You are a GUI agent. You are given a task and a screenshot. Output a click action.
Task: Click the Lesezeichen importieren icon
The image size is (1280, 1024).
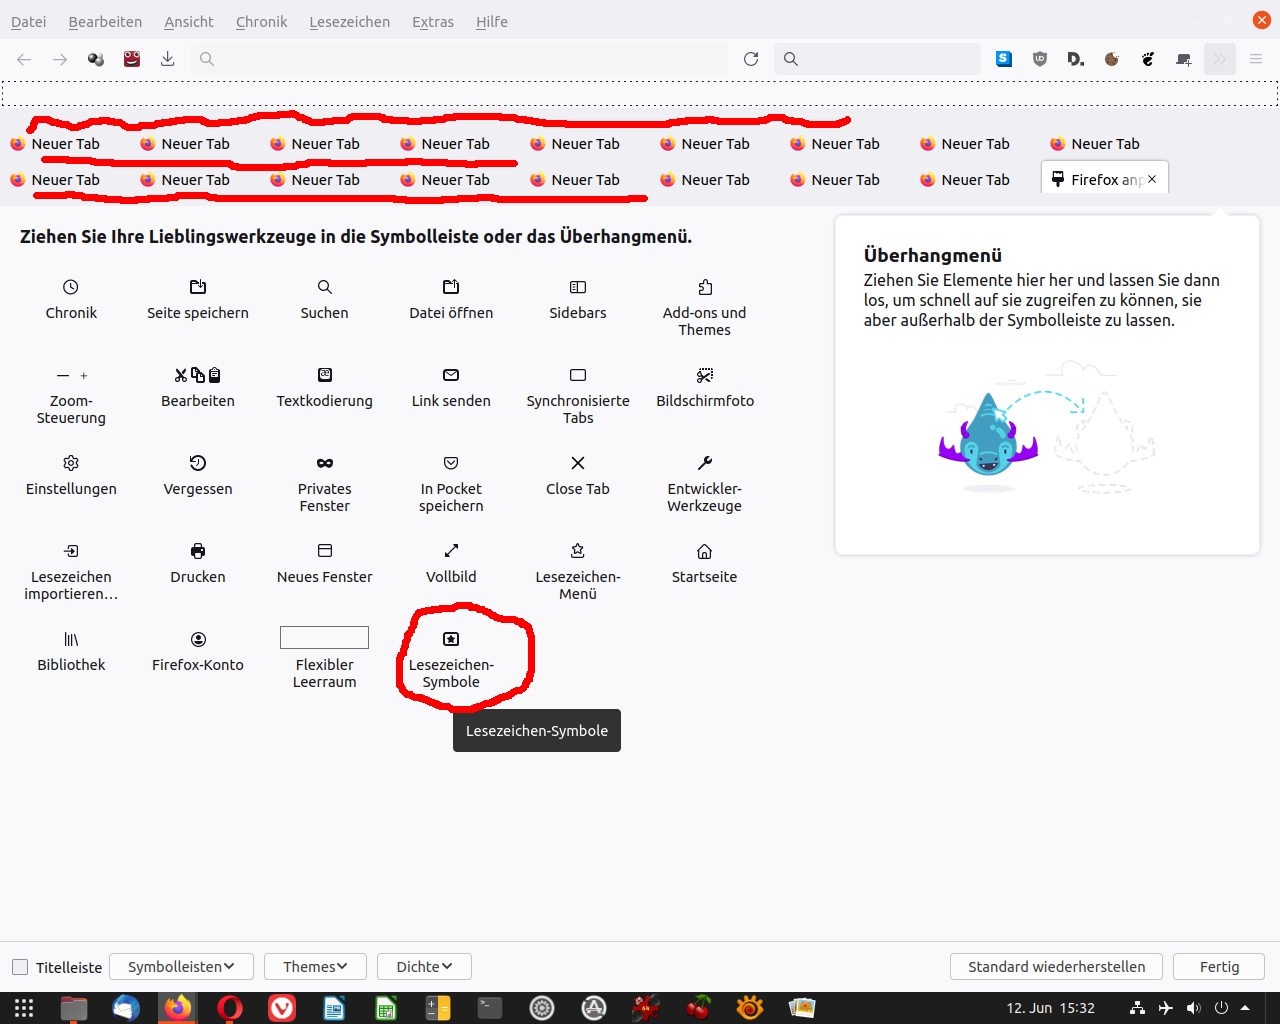coord(71,551)
